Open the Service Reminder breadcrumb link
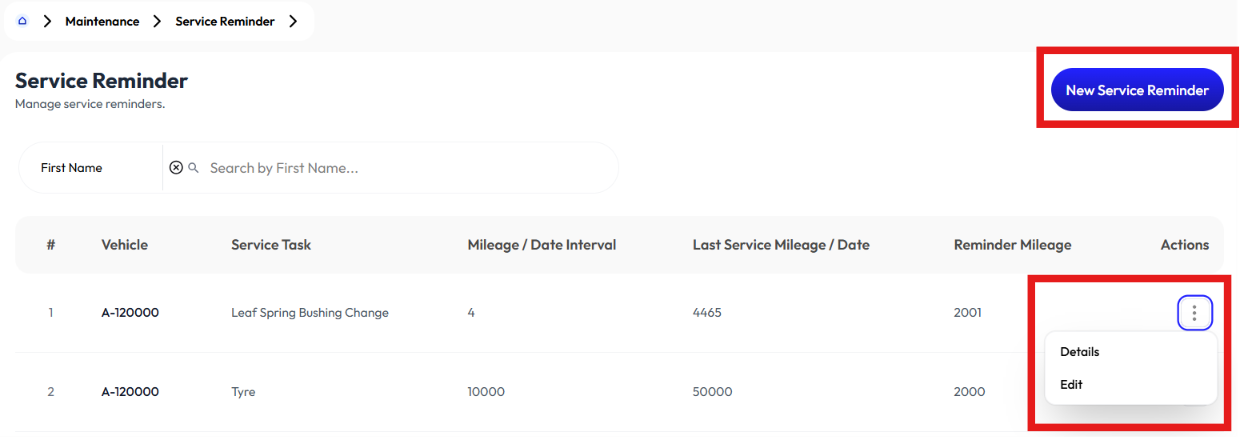This screenshot has height=437, width=1240. coord(225,21)
